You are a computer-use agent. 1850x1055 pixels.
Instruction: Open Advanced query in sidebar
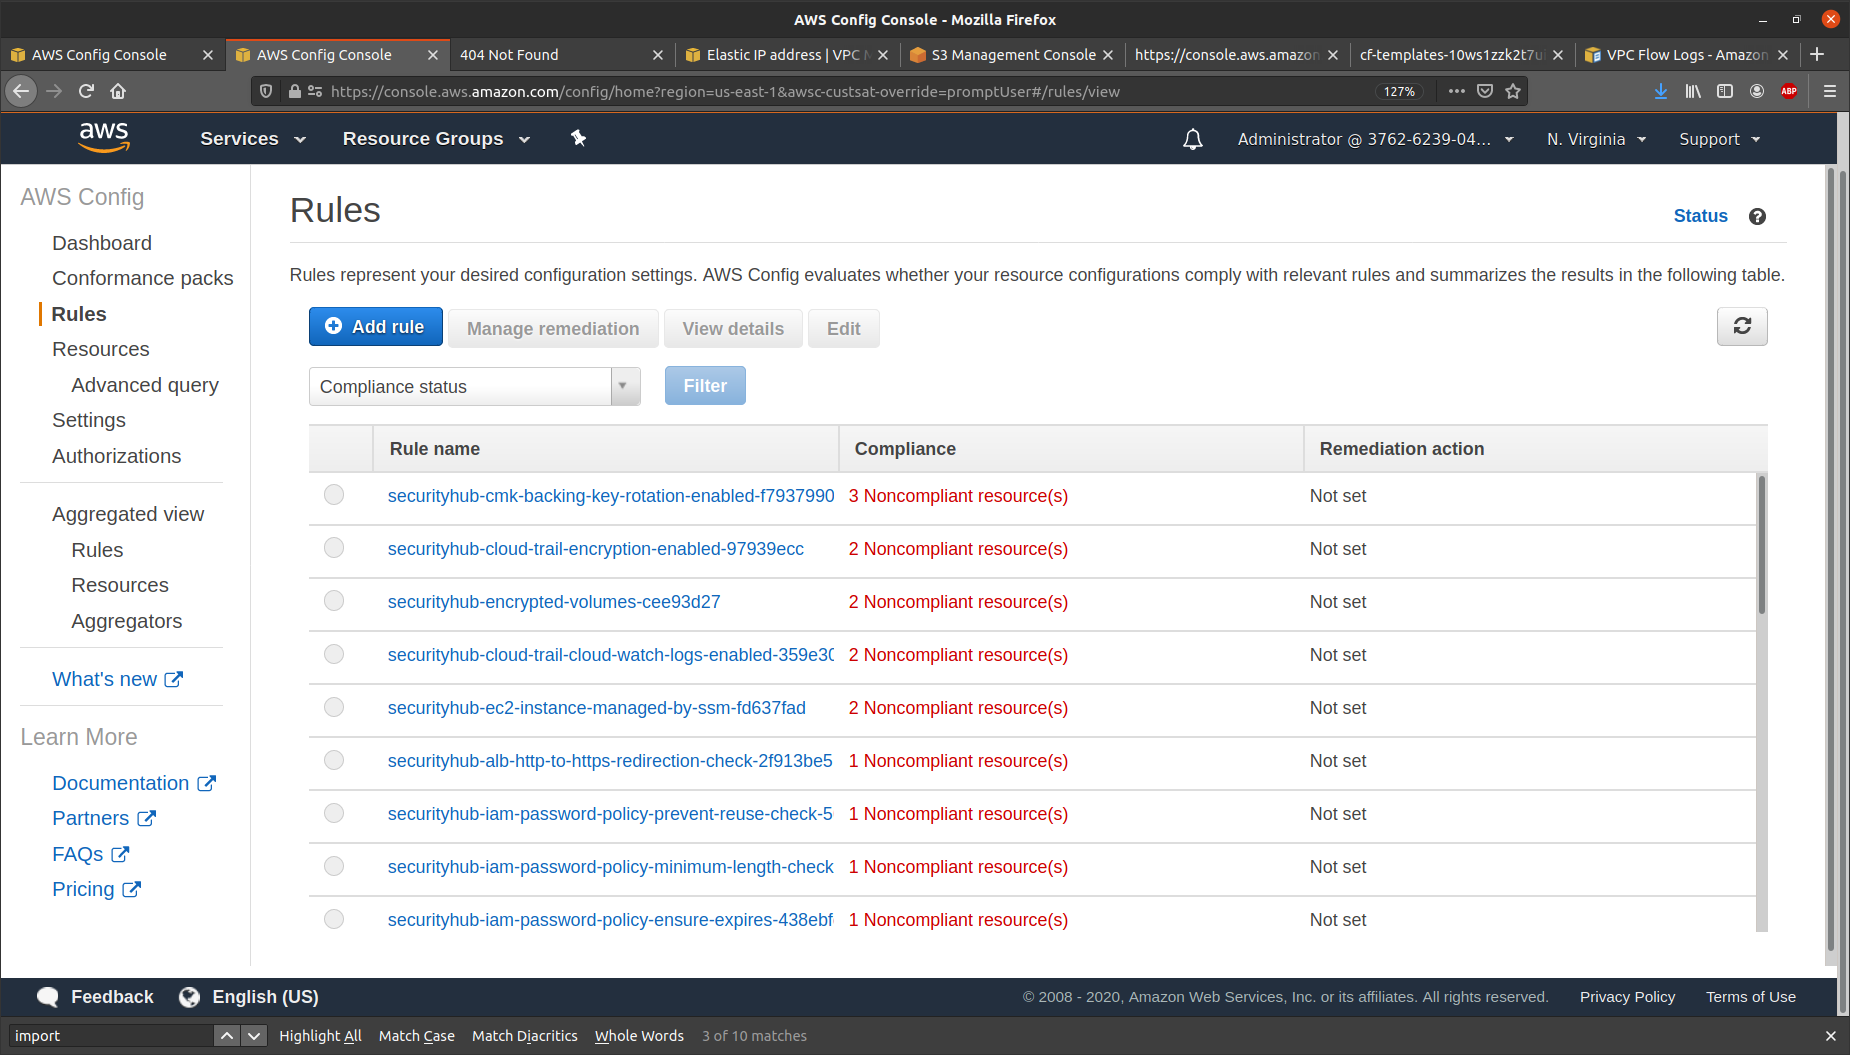(x=145, y=385)
